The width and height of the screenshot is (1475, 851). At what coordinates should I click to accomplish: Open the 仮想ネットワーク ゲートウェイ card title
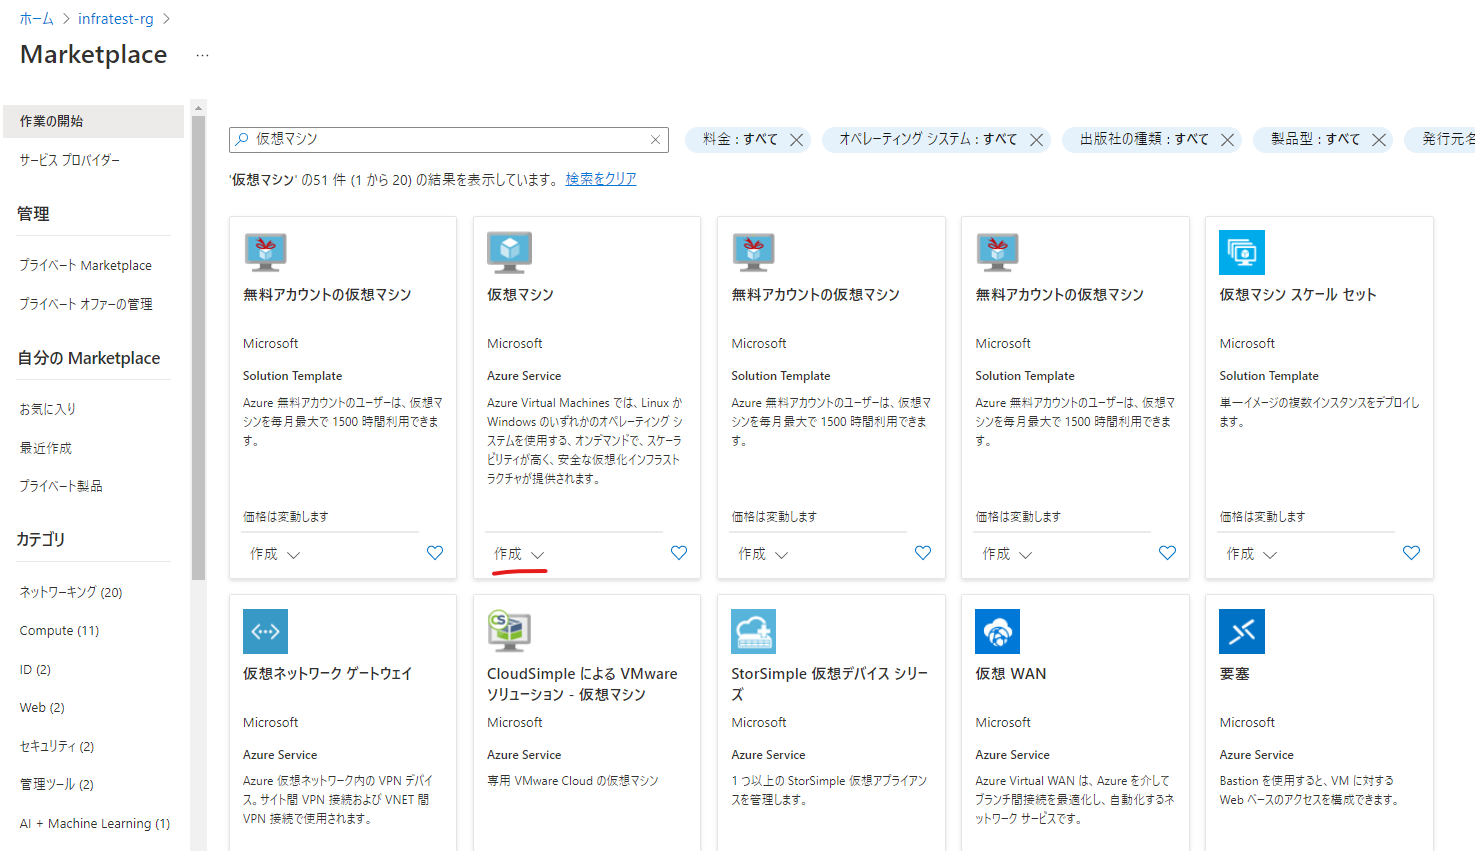327,674
